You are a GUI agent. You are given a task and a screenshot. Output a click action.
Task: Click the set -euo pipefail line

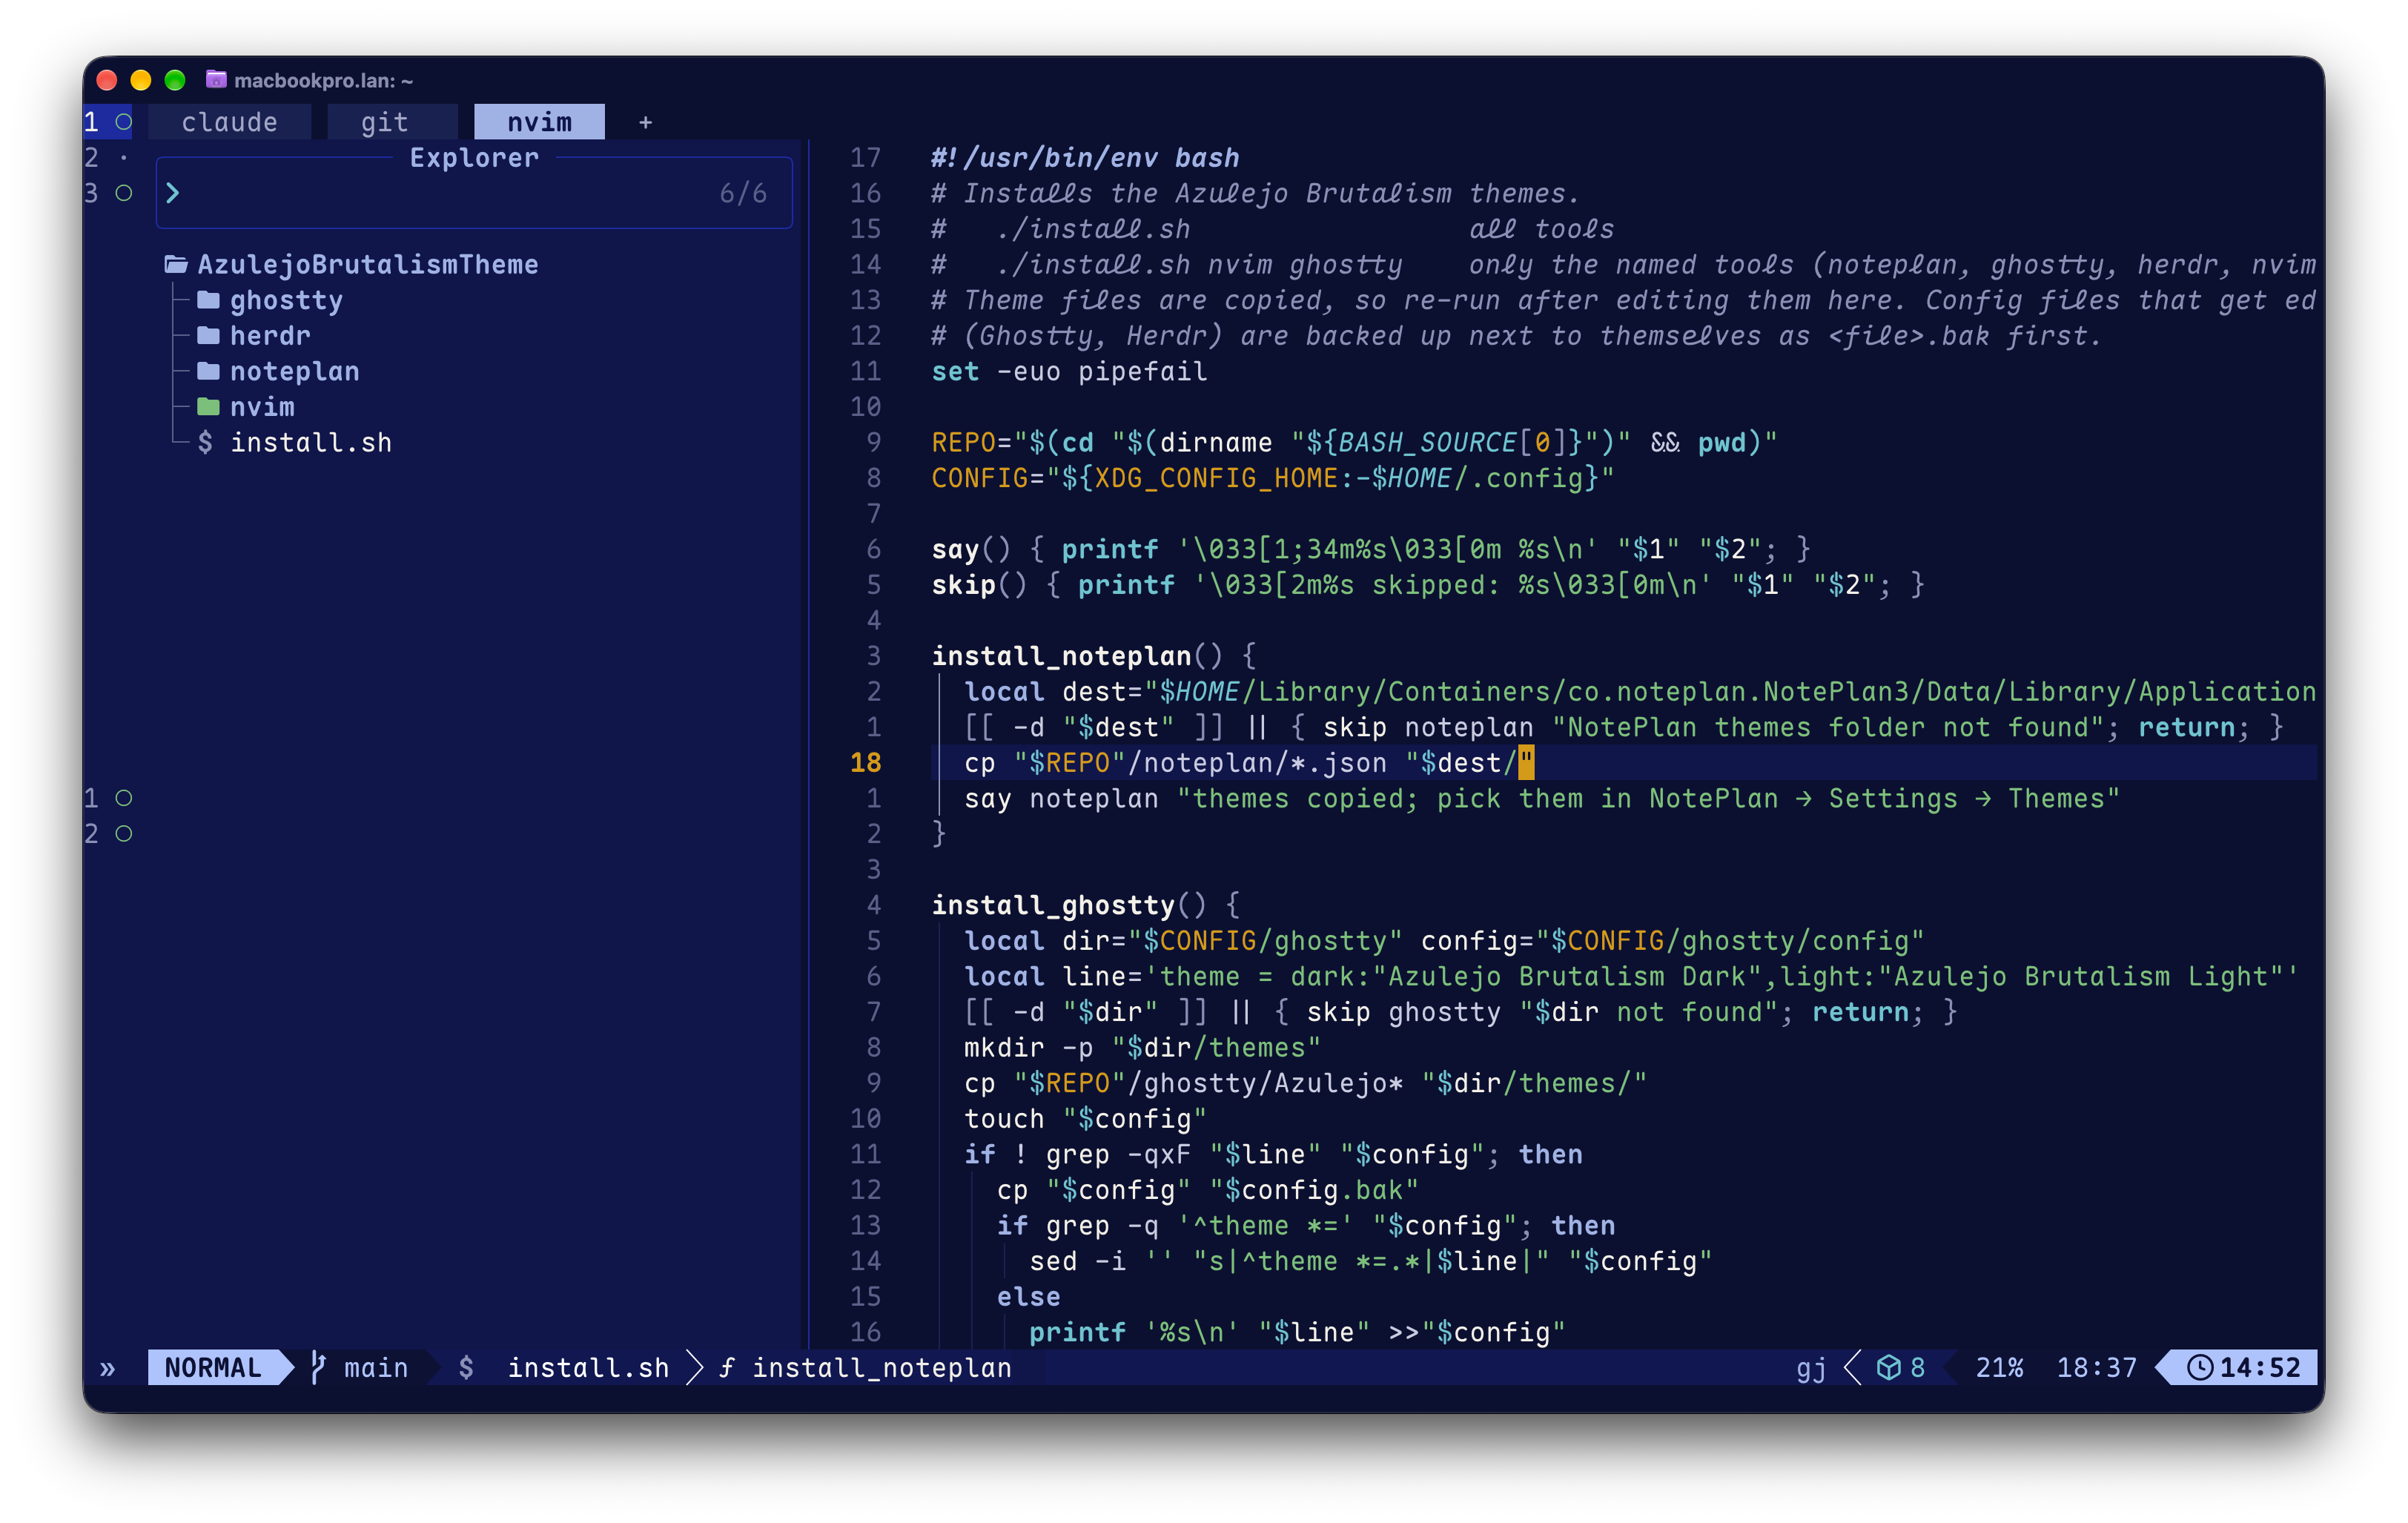(x=1069, y=371)
